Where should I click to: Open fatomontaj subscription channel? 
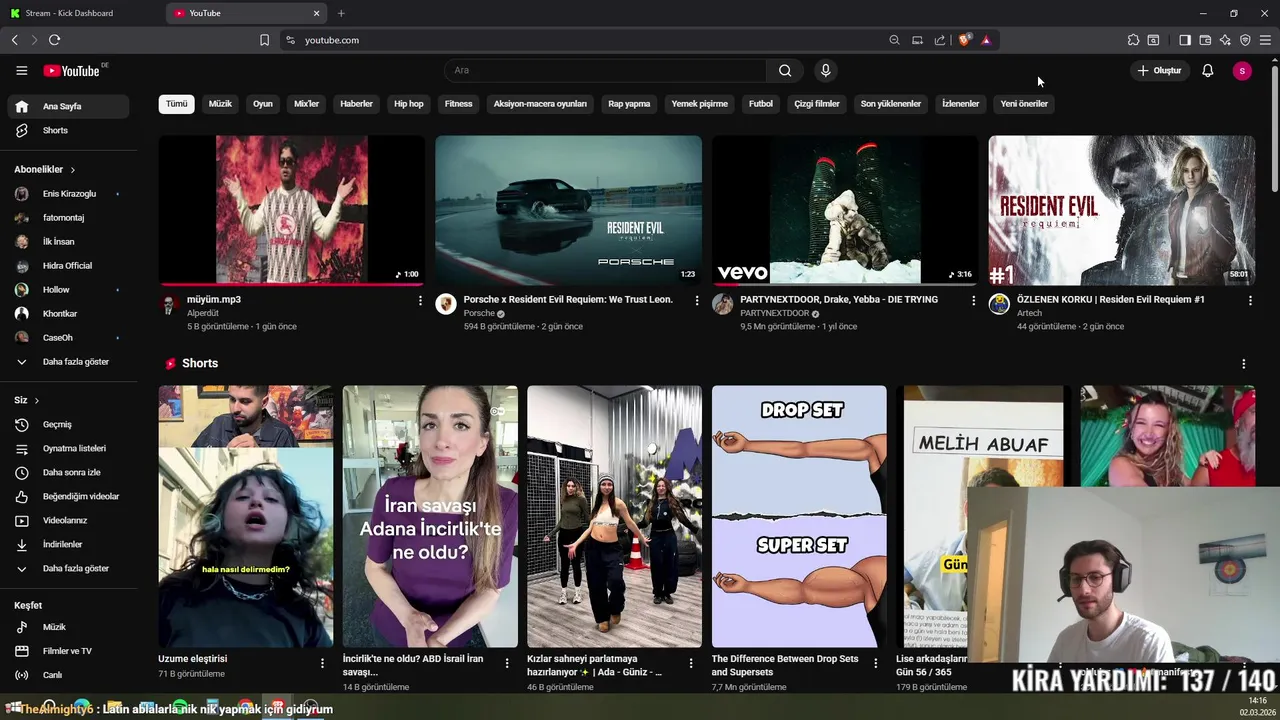(68, 218)
